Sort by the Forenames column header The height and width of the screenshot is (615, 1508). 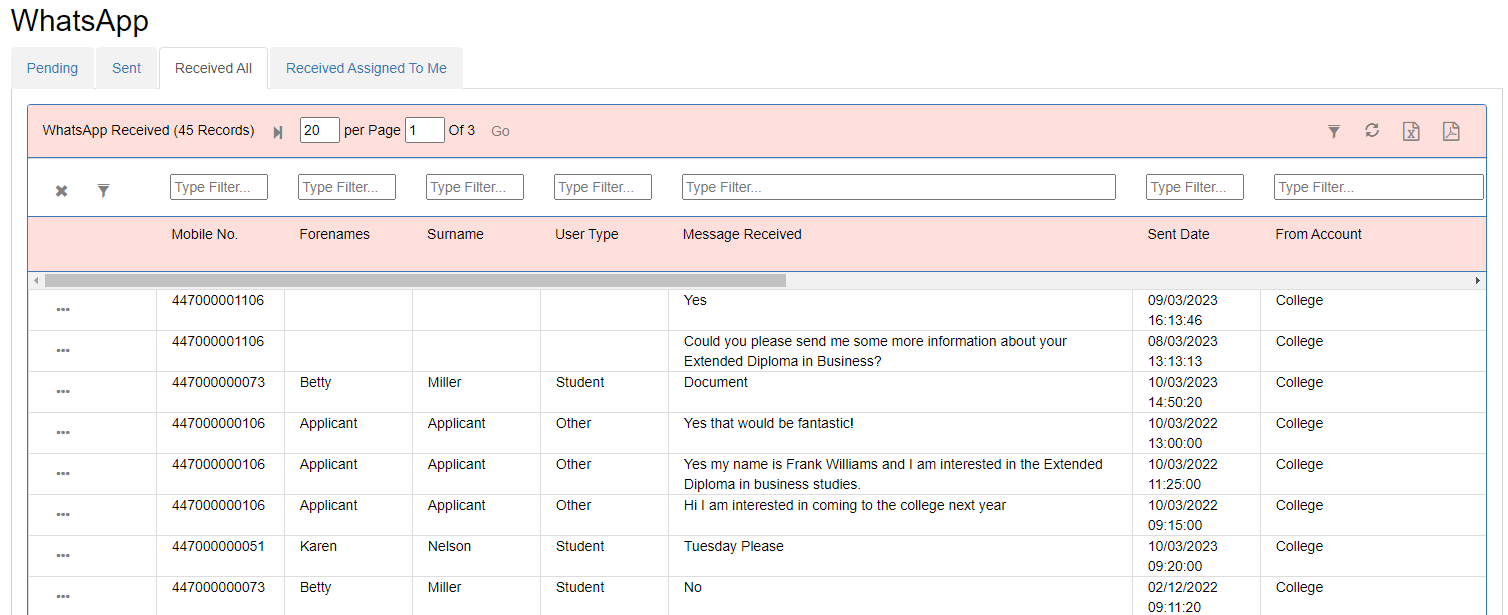pyautogui.click(x=334, y=234)
